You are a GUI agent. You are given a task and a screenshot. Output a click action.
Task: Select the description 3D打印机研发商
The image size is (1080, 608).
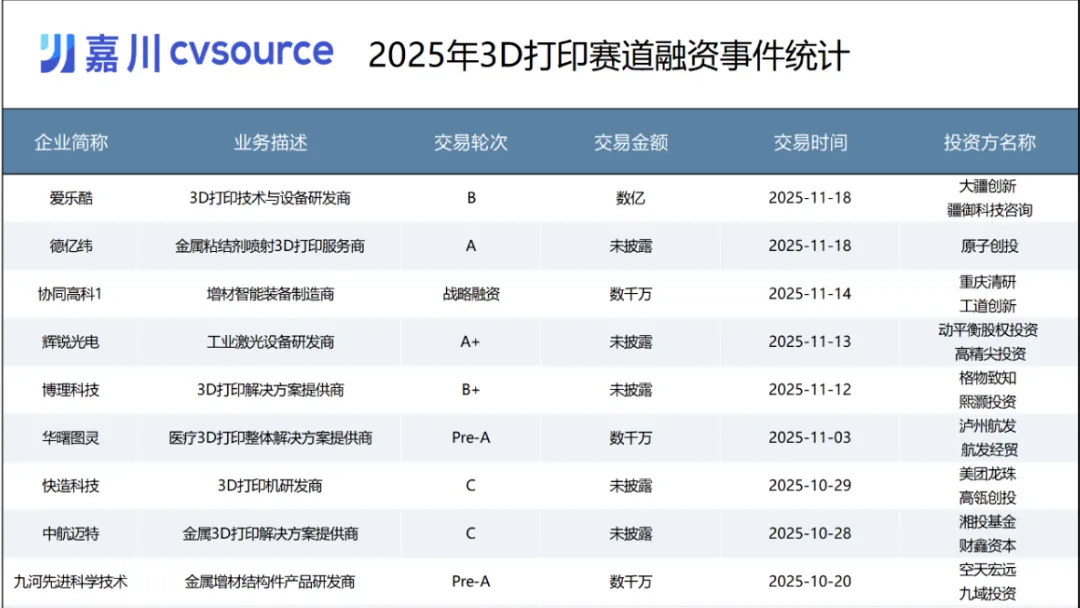(x=270, y=485)
